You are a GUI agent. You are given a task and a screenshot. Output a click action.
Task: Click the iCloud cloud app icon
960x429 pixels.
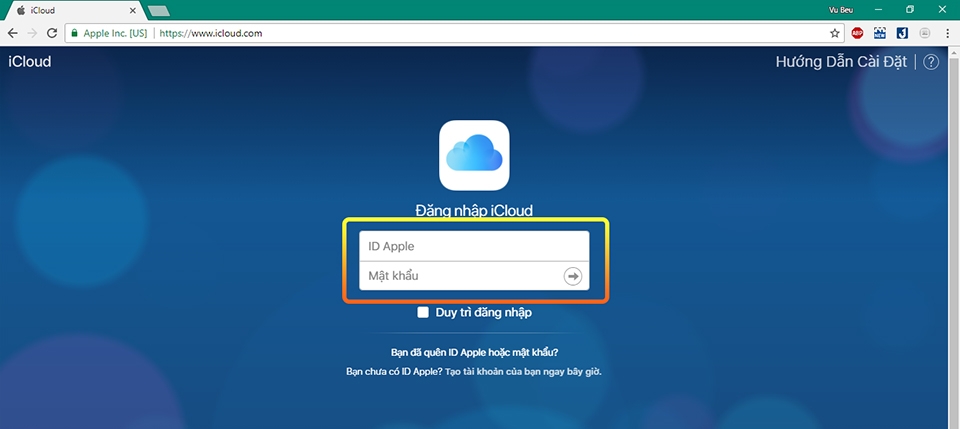click(x=474, y=155)
